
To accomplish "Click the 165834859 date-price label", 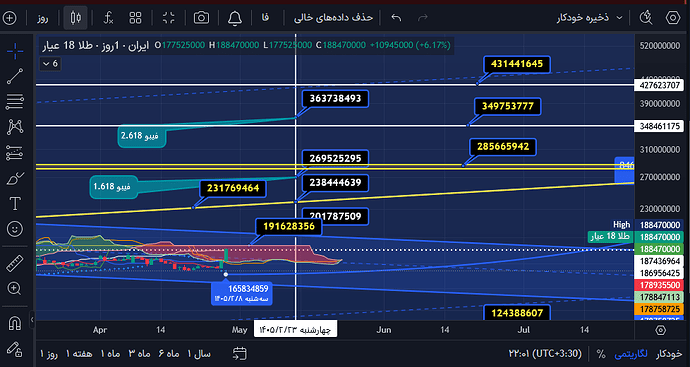I will (x=242, y=293).
